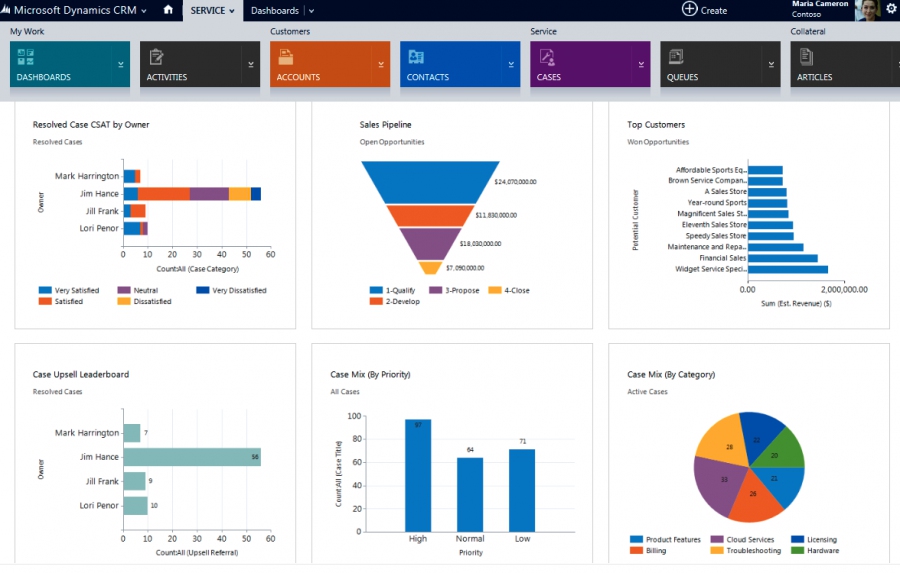
Task: Click the Dashboards tile icon
Action: (25, 57)
